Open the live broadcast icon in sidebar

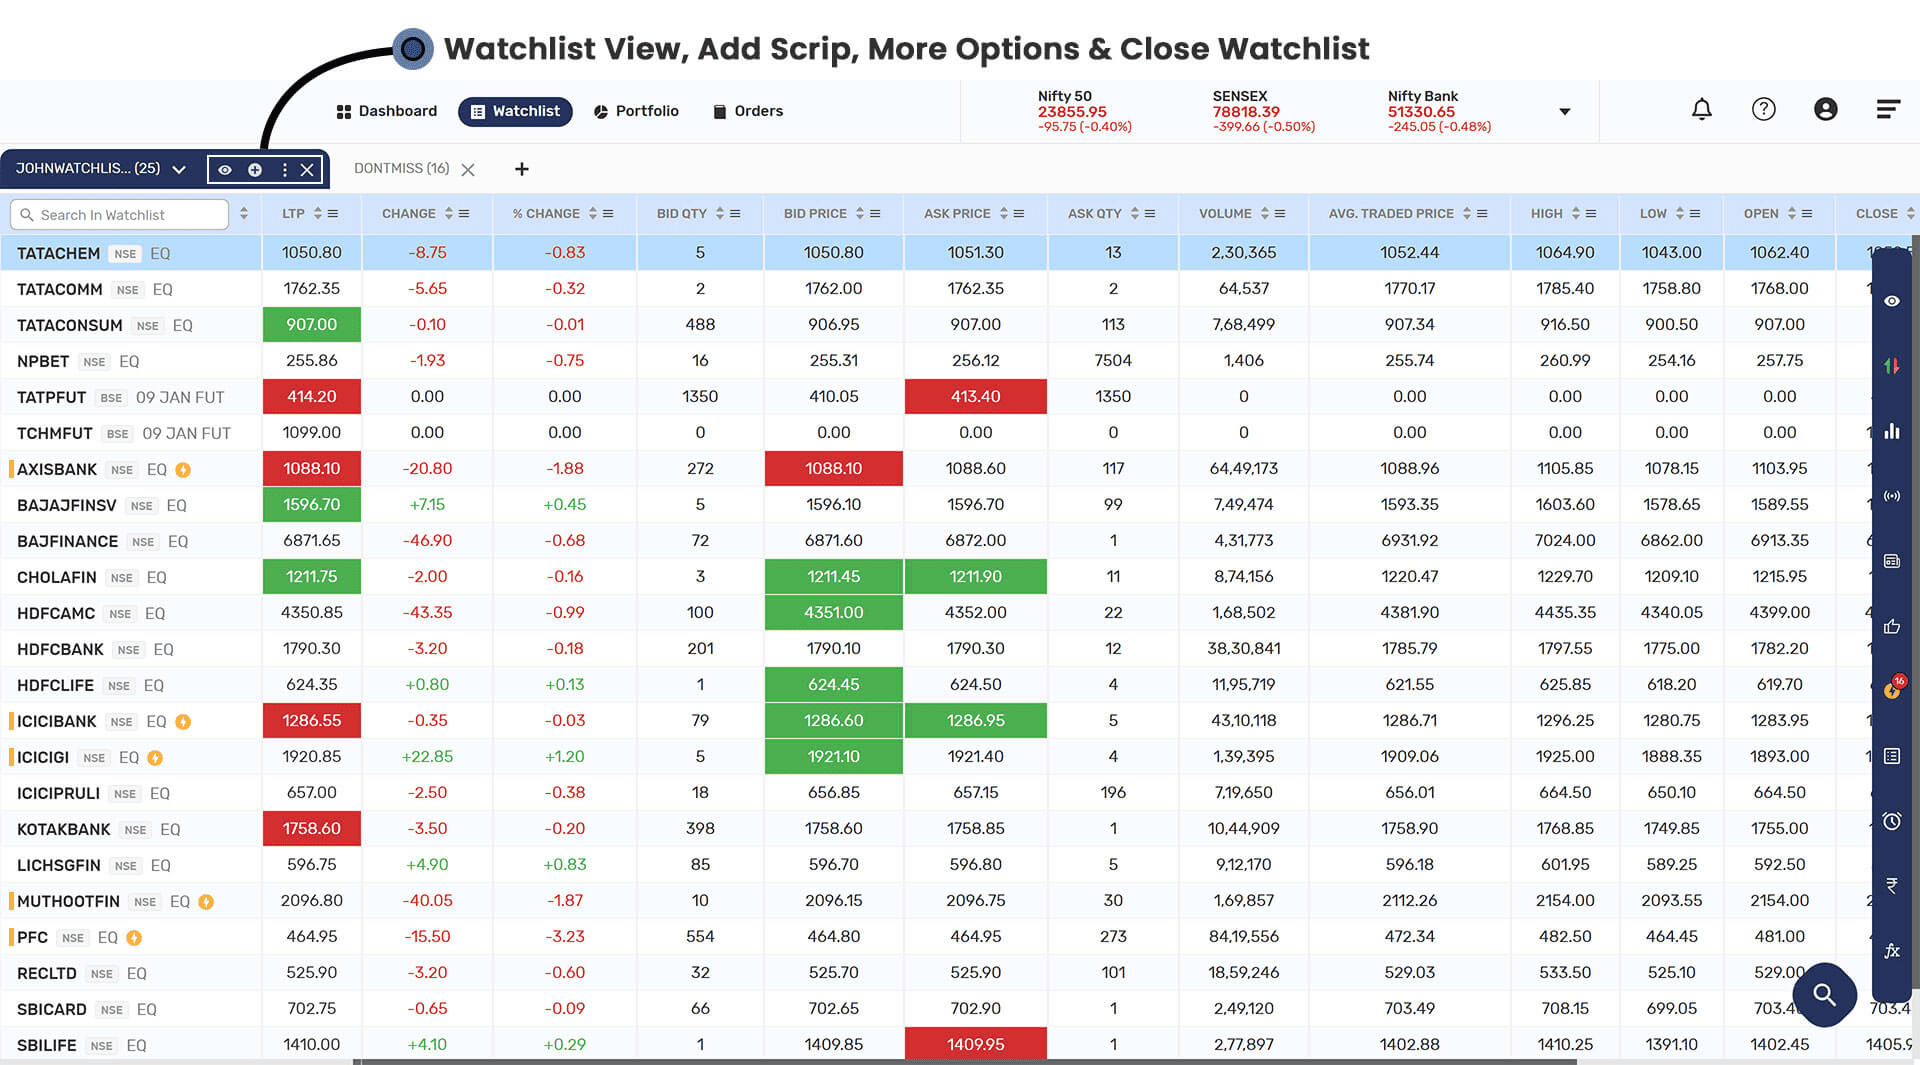[x=1891, y=496]
